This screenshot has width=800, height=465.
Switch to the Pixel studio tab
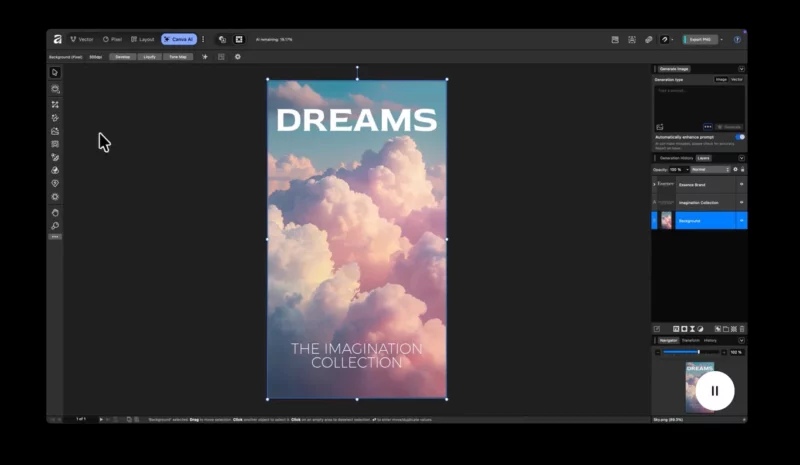pos(111,39)
